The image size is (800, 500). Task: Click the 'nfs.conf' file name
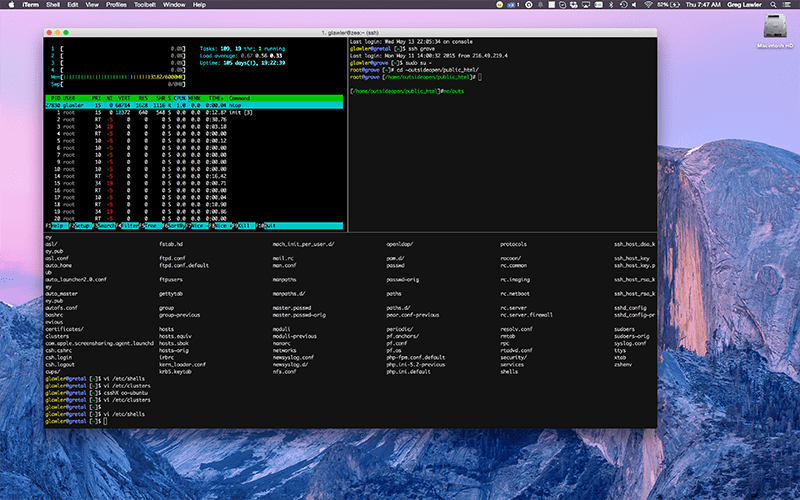pos(284,372)
